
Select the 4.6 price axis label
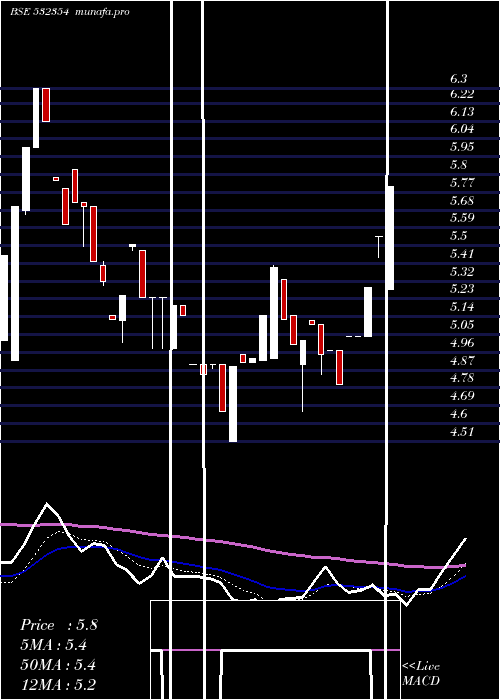(x=458, y=414)
